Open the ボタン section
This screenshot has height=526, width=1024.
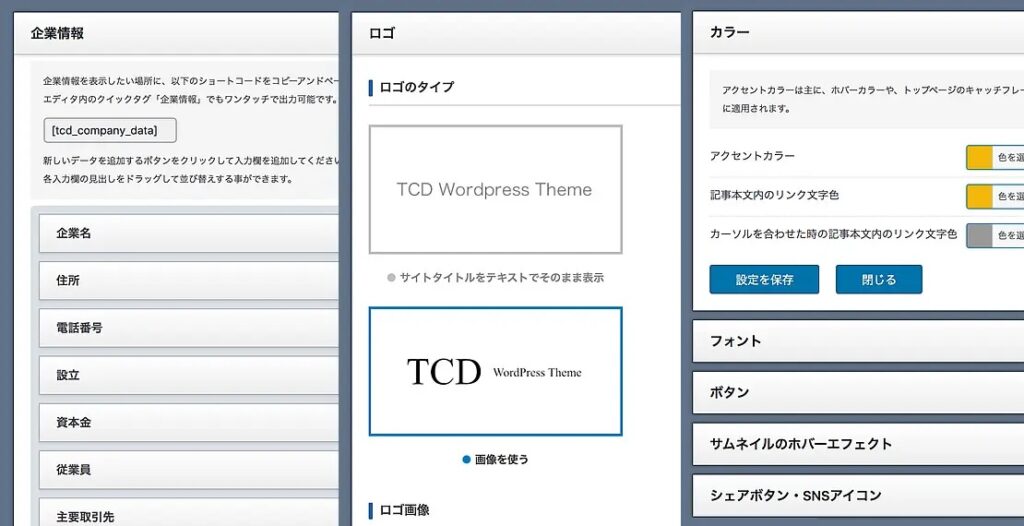[858, 393]
